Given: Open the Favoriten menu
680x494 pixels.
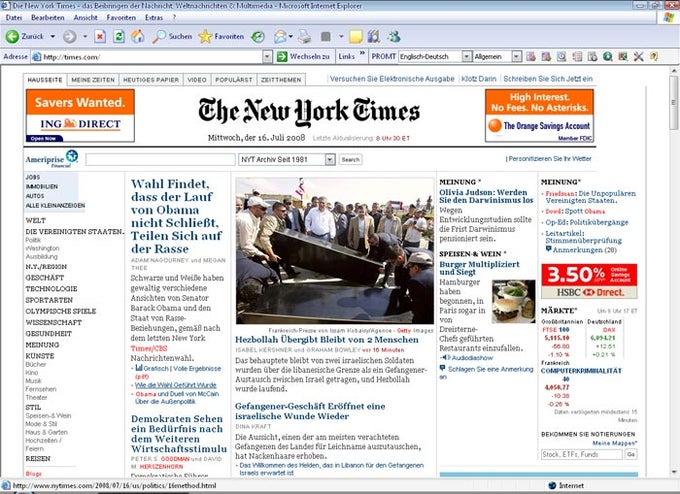Looking at the screenshot, I should 121,18.
